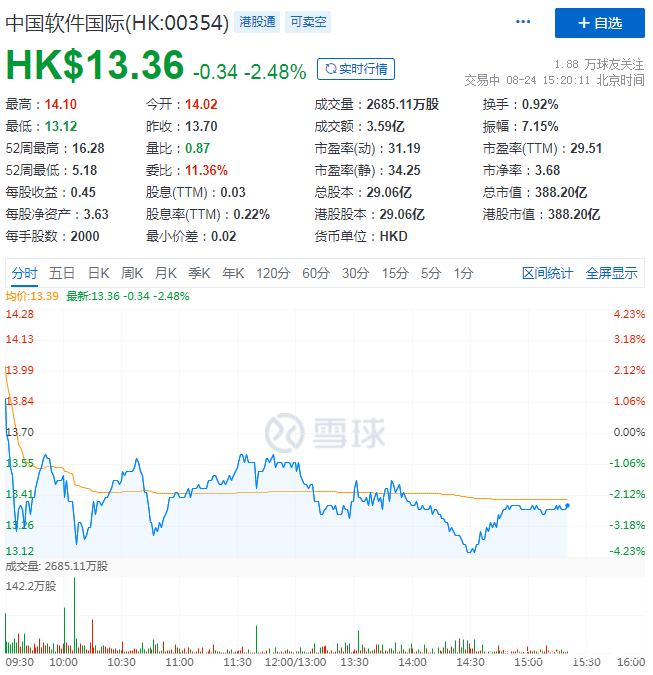This screenshot has width=653, height=675.
Task: Click the 4.23% top right axis label
Action: click(629, 314)
